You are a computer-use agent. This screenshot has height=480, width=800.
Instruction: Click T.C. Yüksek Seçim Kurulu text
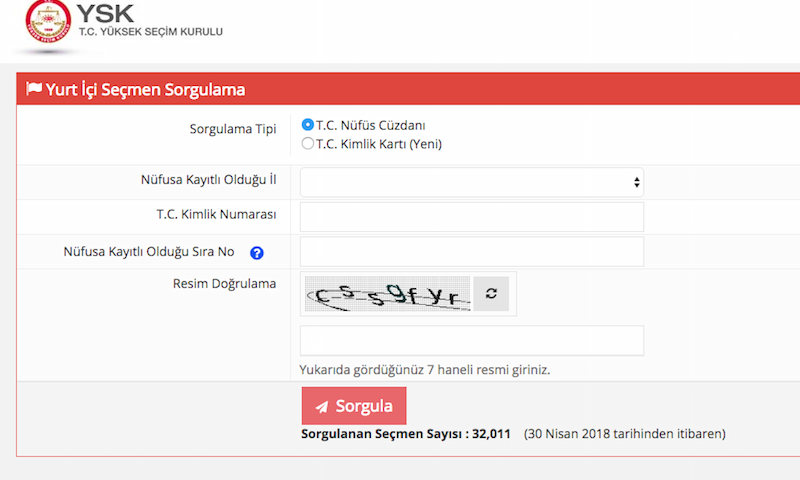pos(151,32)
